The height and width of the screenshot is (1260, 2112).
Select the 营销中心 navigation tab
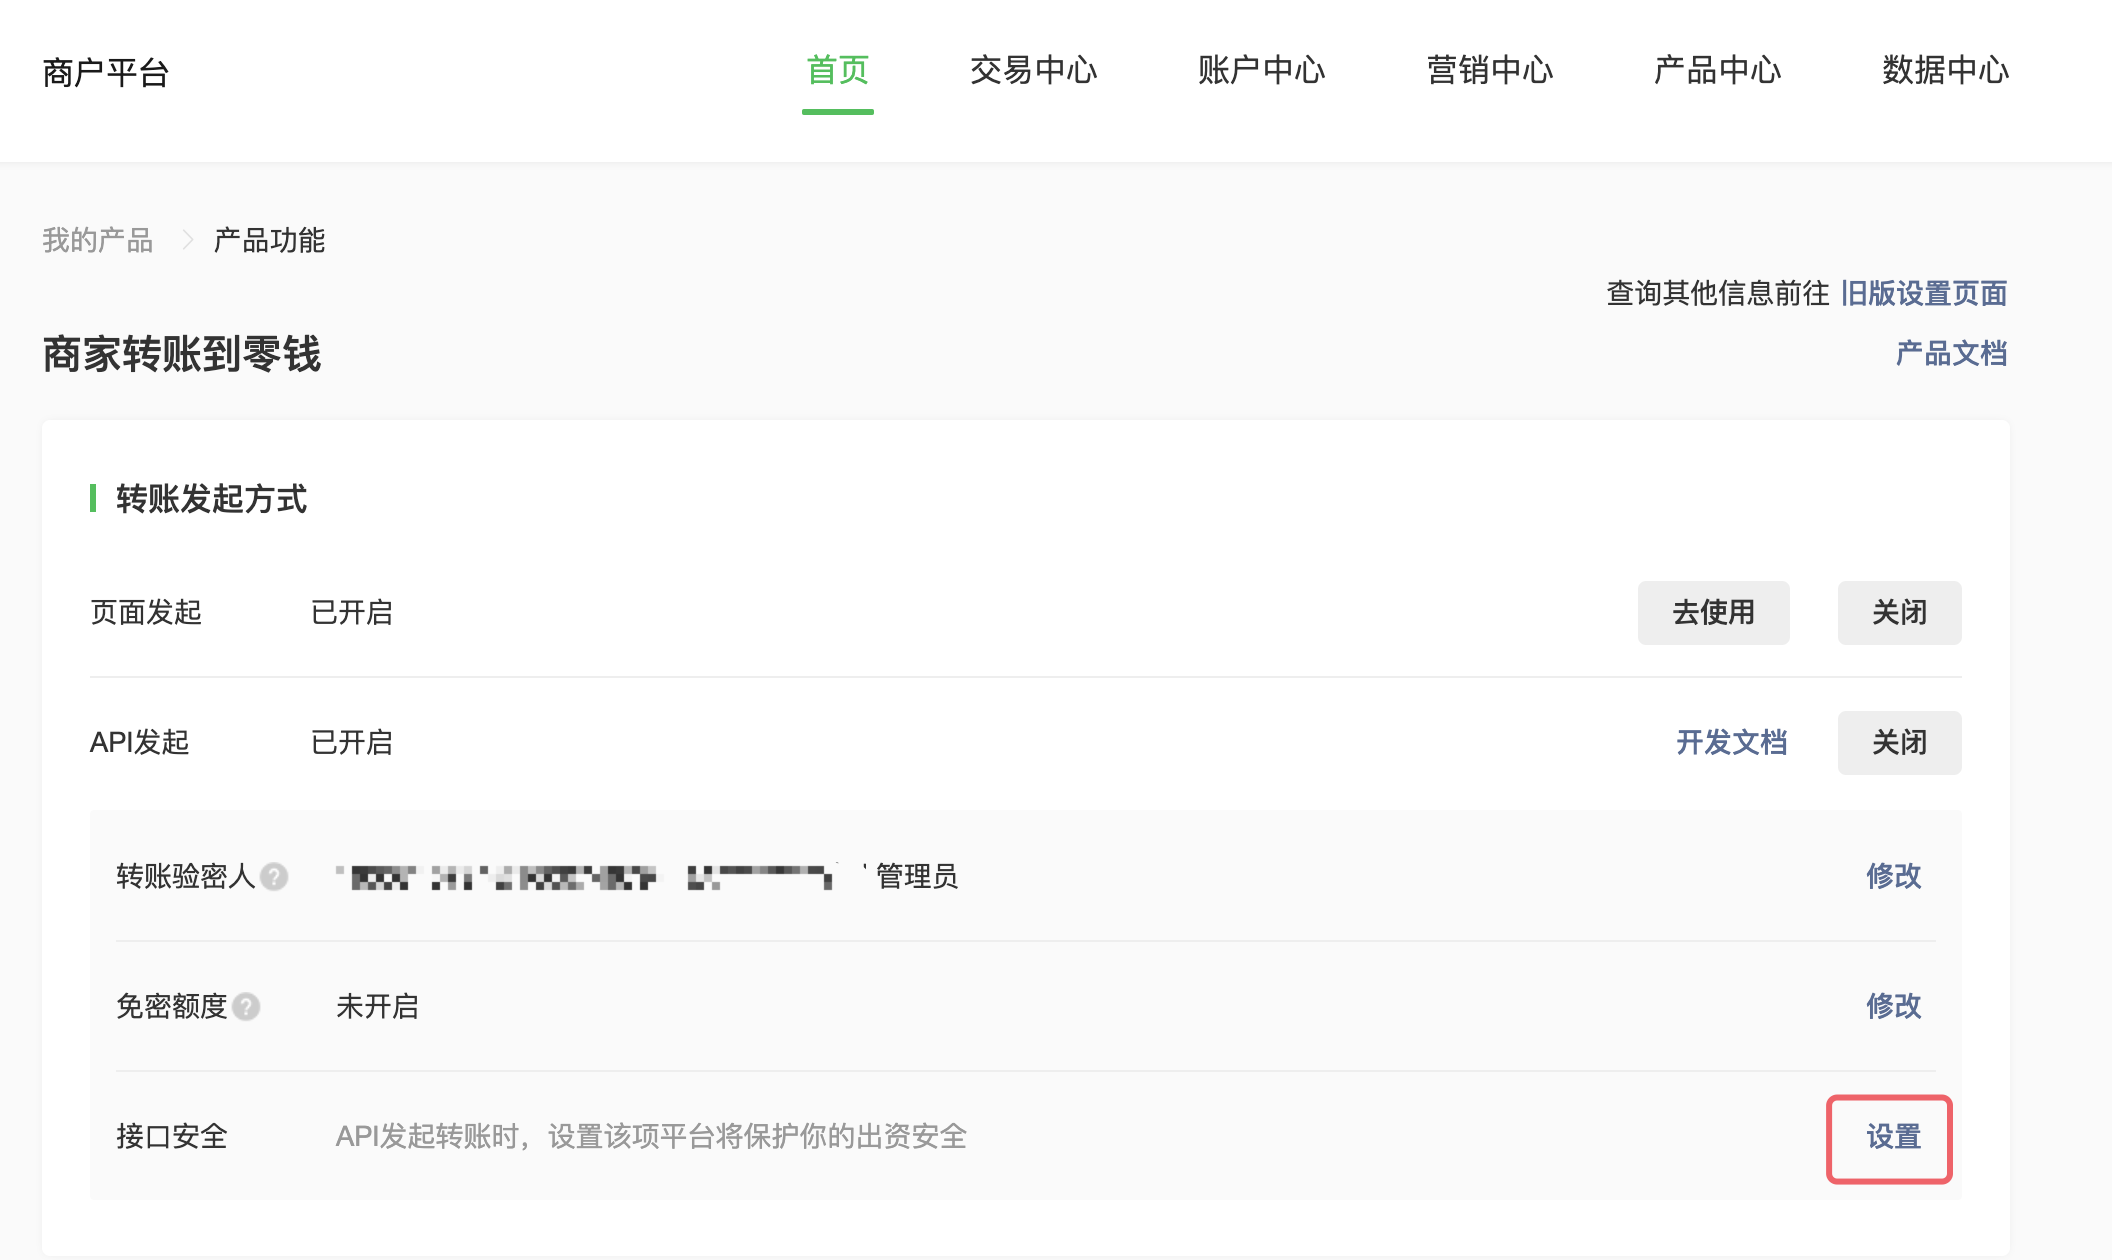click(x=1489, y=71)
